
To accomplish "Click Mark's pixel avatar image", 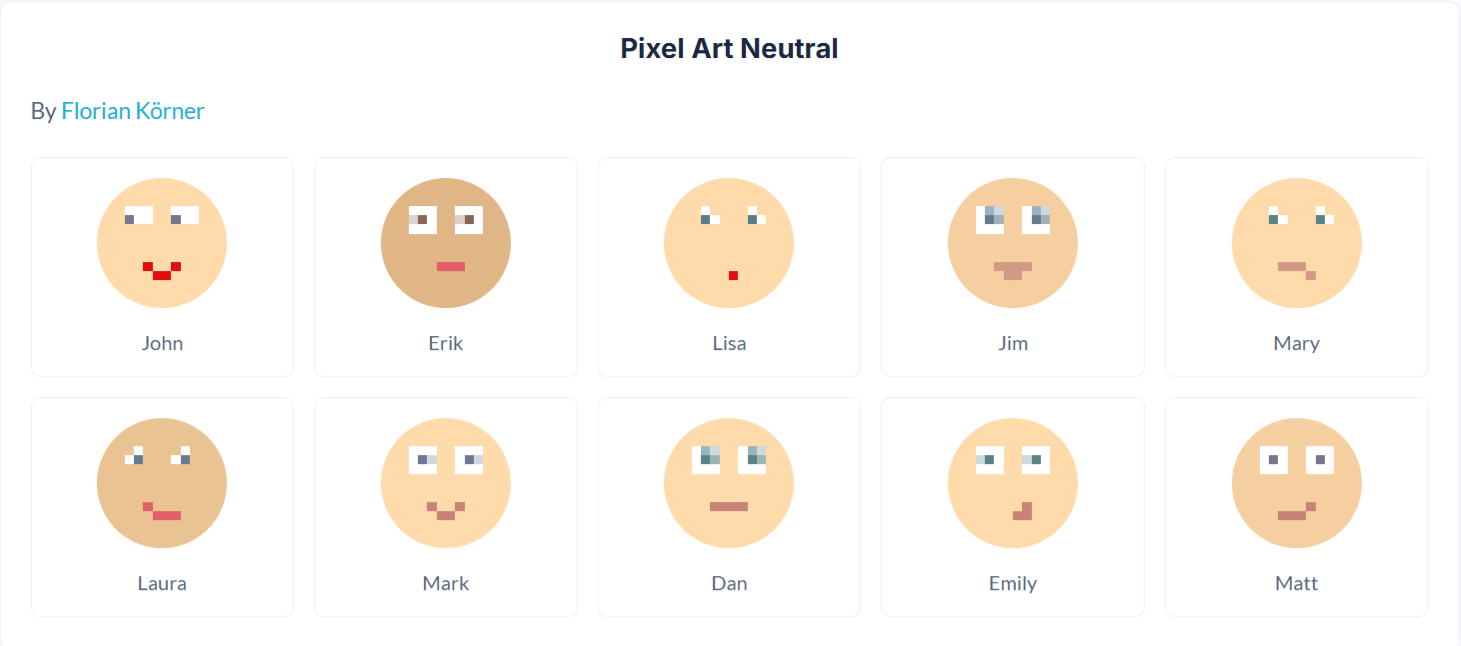I will pyautogui.click(x=446, y=483).
